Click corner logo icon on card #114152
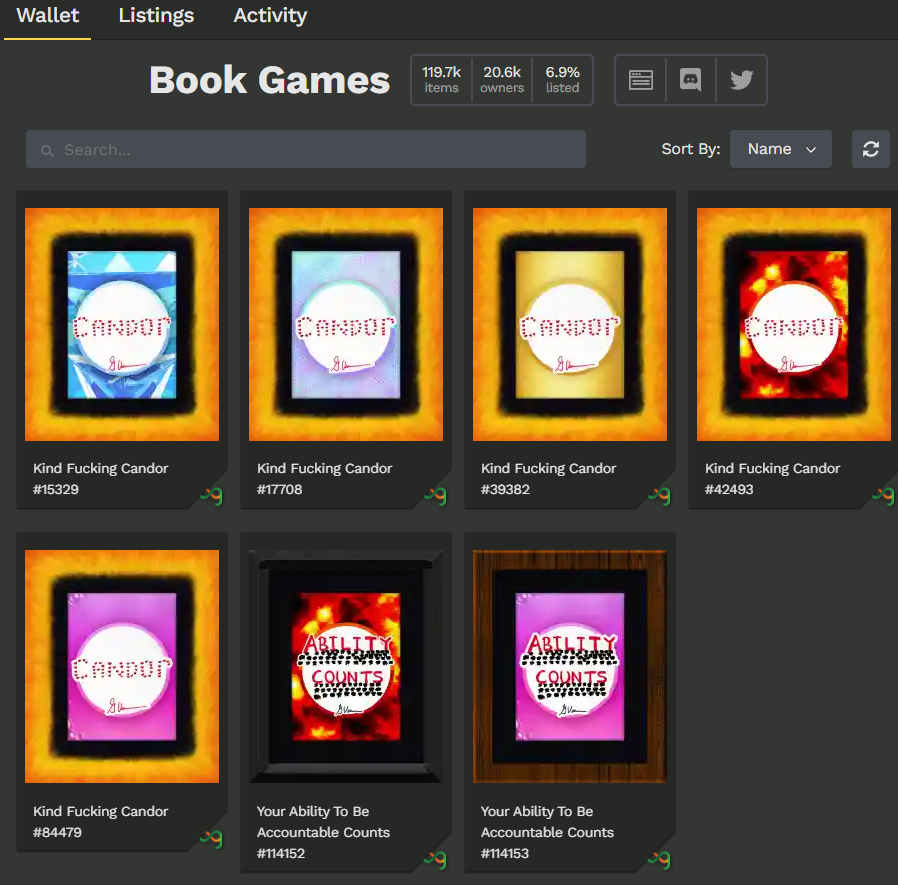Screen dimensions: 898x885 point(435,859)
